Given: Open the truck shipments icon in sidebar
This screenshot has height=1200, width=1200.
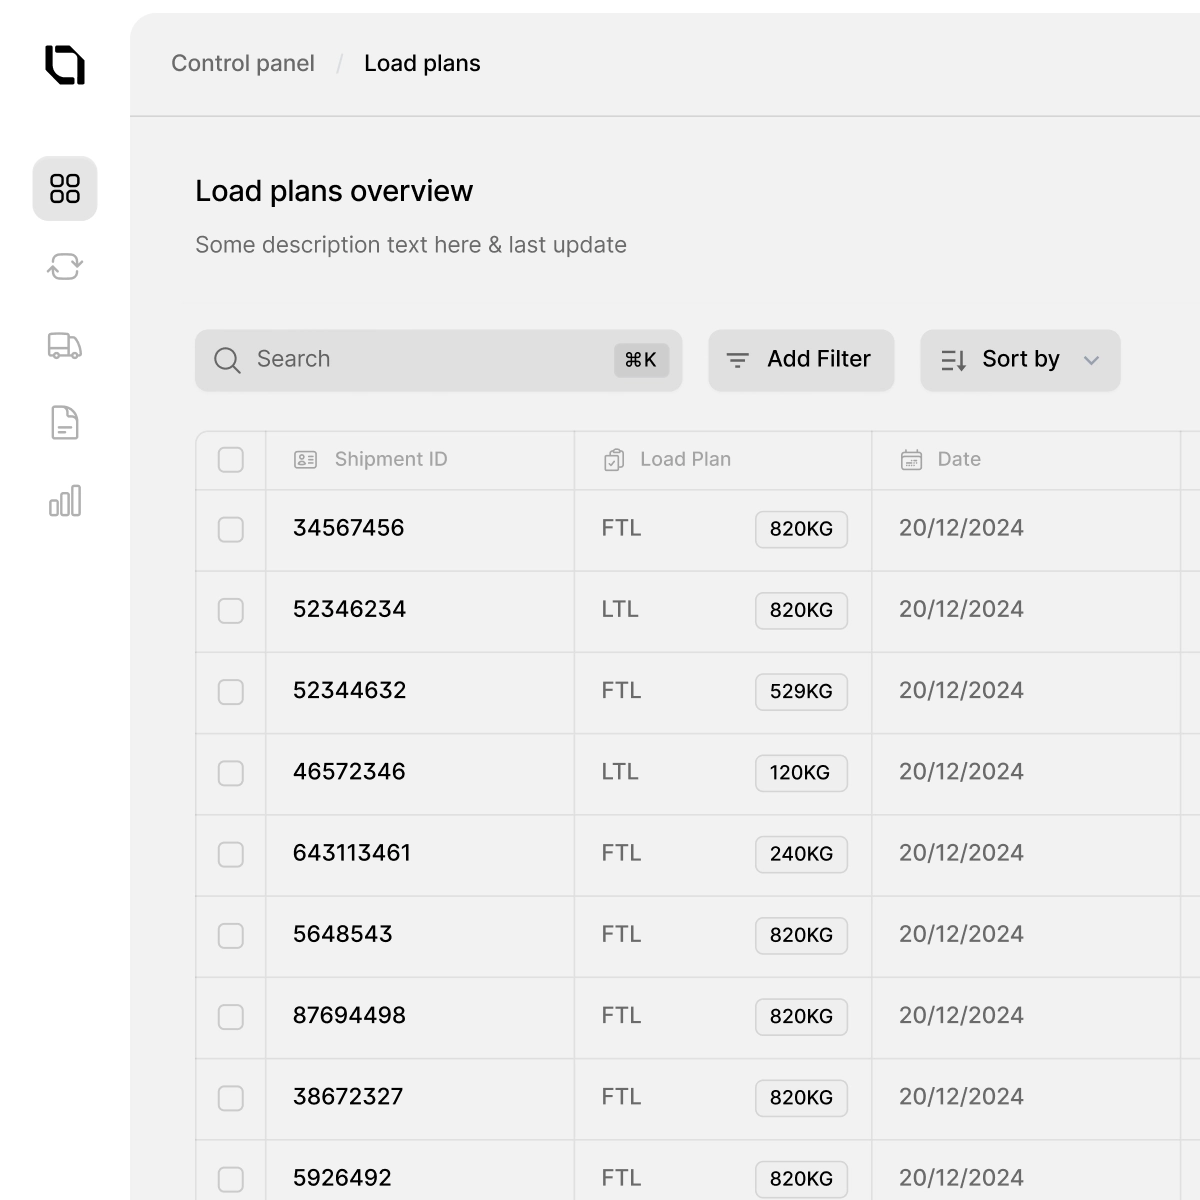Looking at the screenshot, I should point(65,345).
